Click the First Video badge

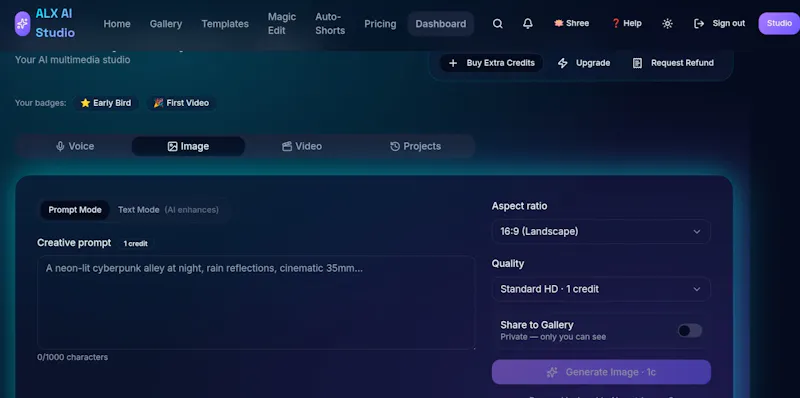[181, 103]
